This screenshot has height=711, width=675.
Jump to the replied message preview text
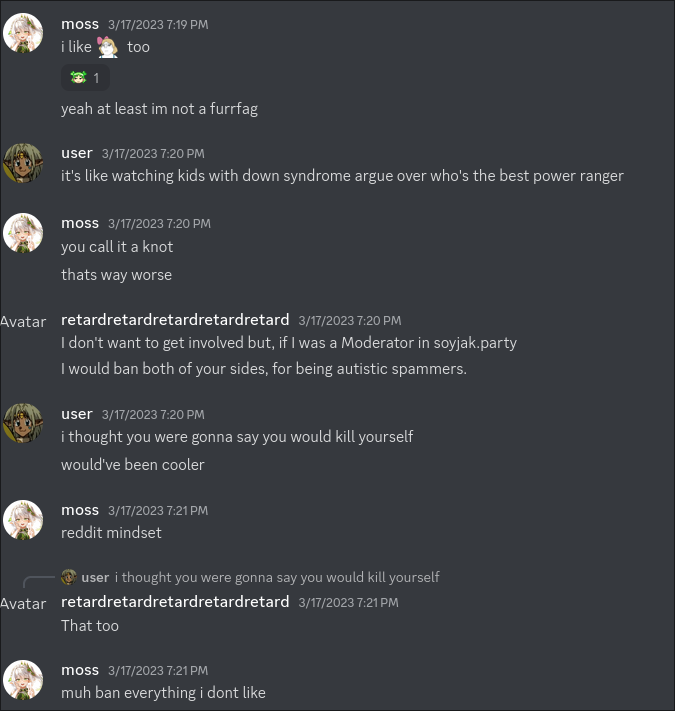click(277, 577)
